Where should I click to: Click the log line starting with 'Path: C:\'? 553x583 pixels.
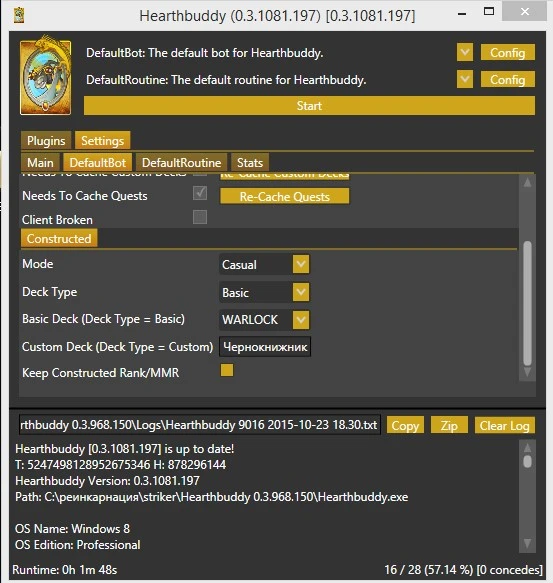coord(212,497)
